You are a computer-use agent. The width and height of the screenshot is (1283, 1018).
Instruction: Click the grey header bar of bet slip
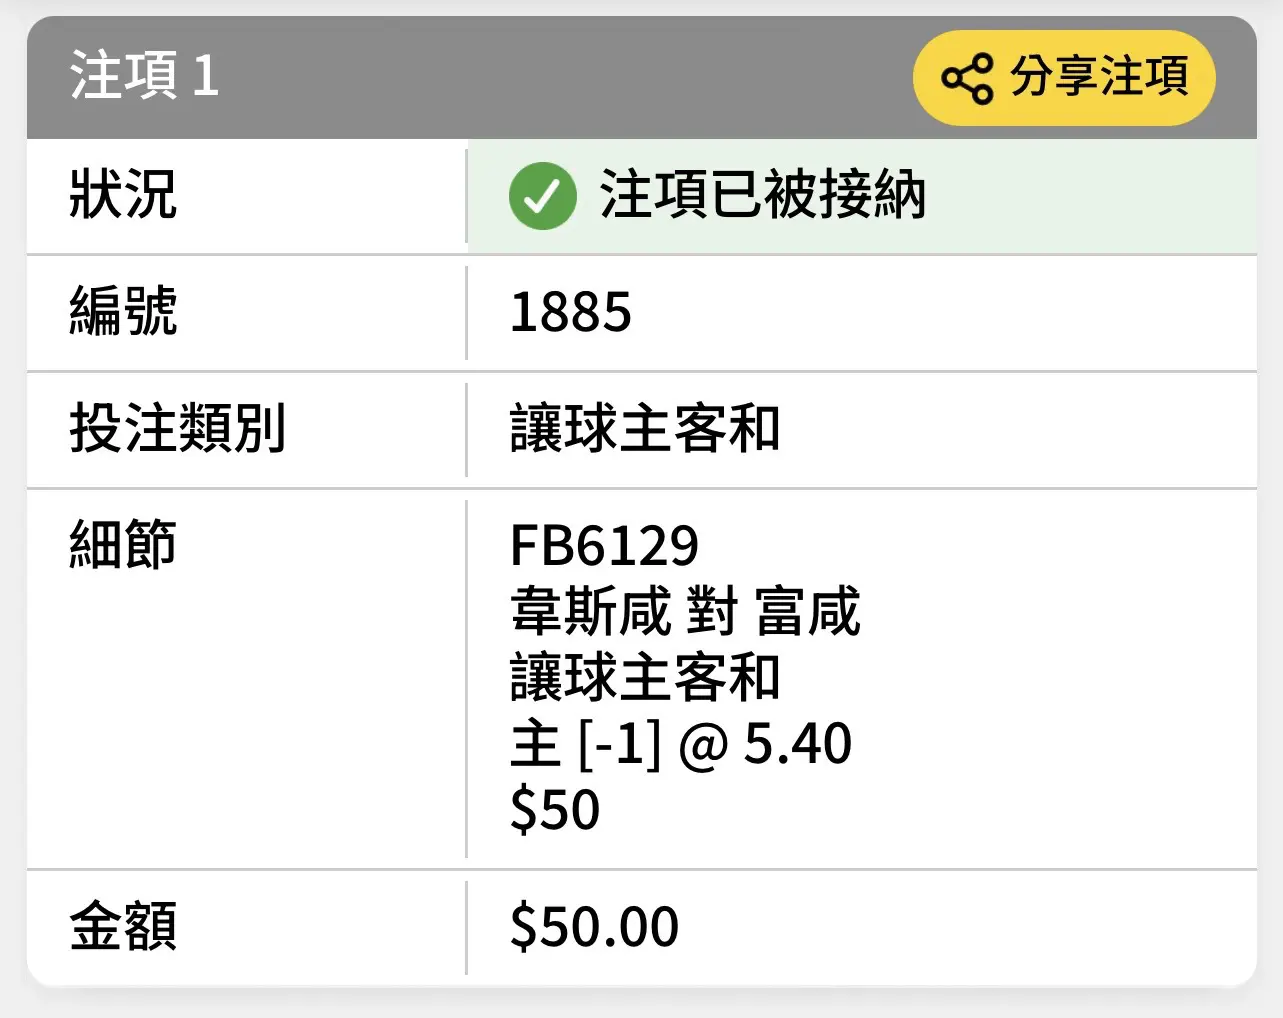[x=642, y=77]
